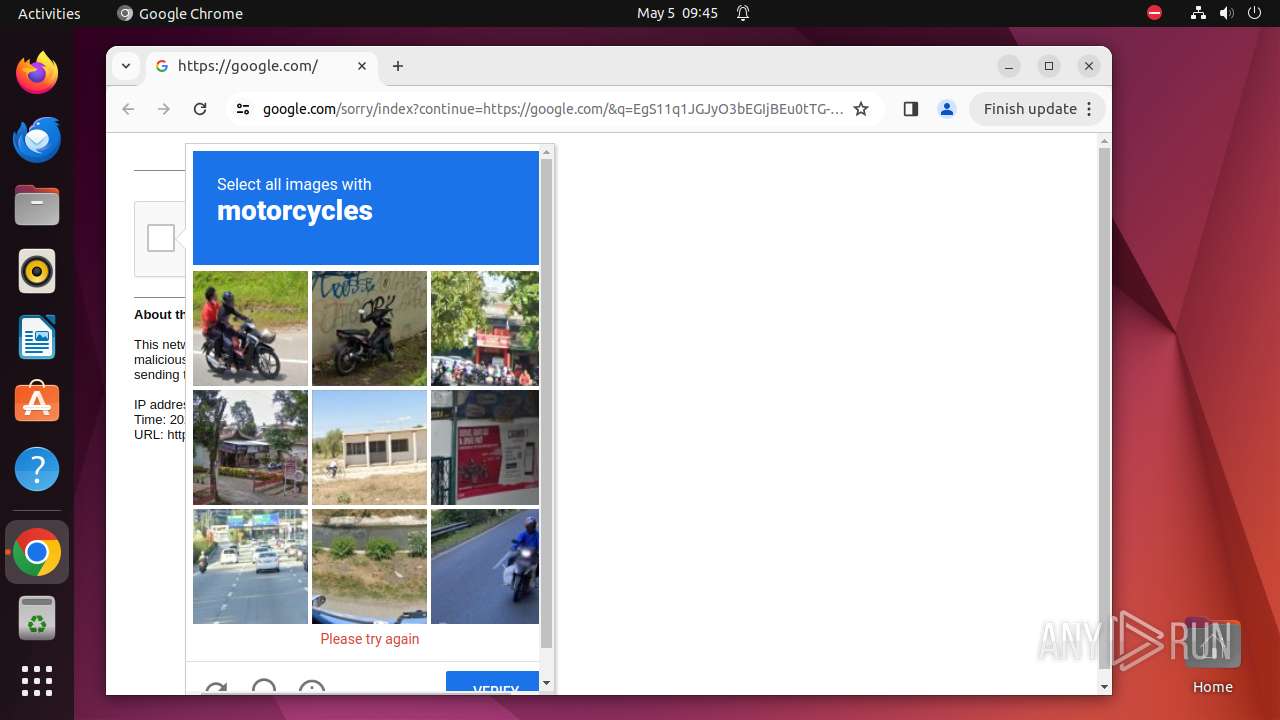Click the VERIFY button
1280x720 pixels.
[493, 683]
